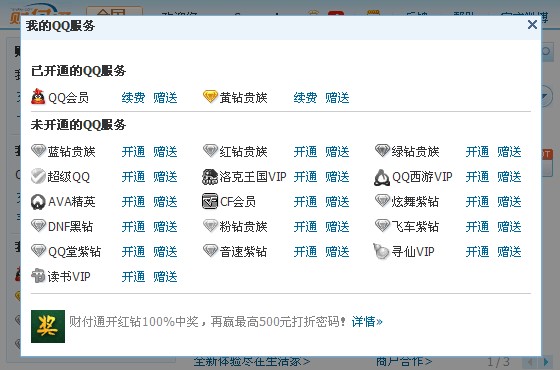Click the 音速紫钻 diamond icon
560x370 pixels.
[210, 251]
